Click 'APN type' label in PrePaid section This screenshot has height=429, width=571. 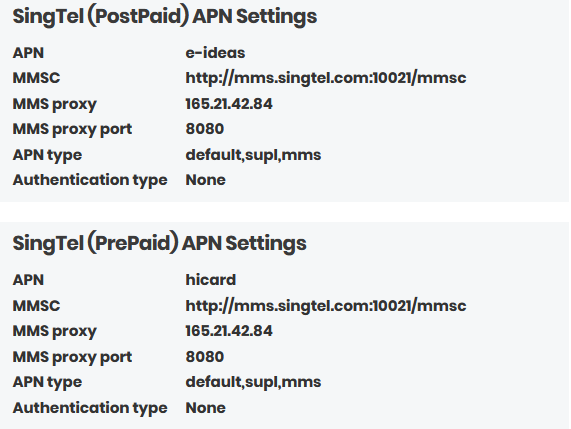[x=47, y=383]
